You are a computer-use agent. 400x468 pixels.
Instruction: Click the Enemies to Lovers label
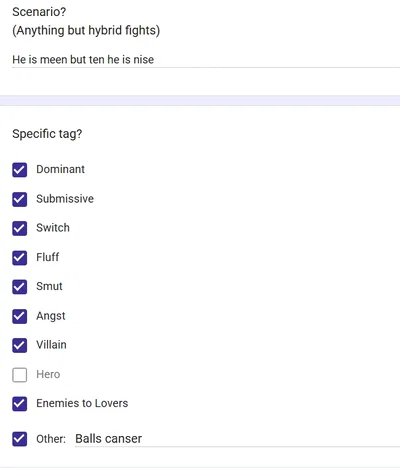(x=82, y=403)
